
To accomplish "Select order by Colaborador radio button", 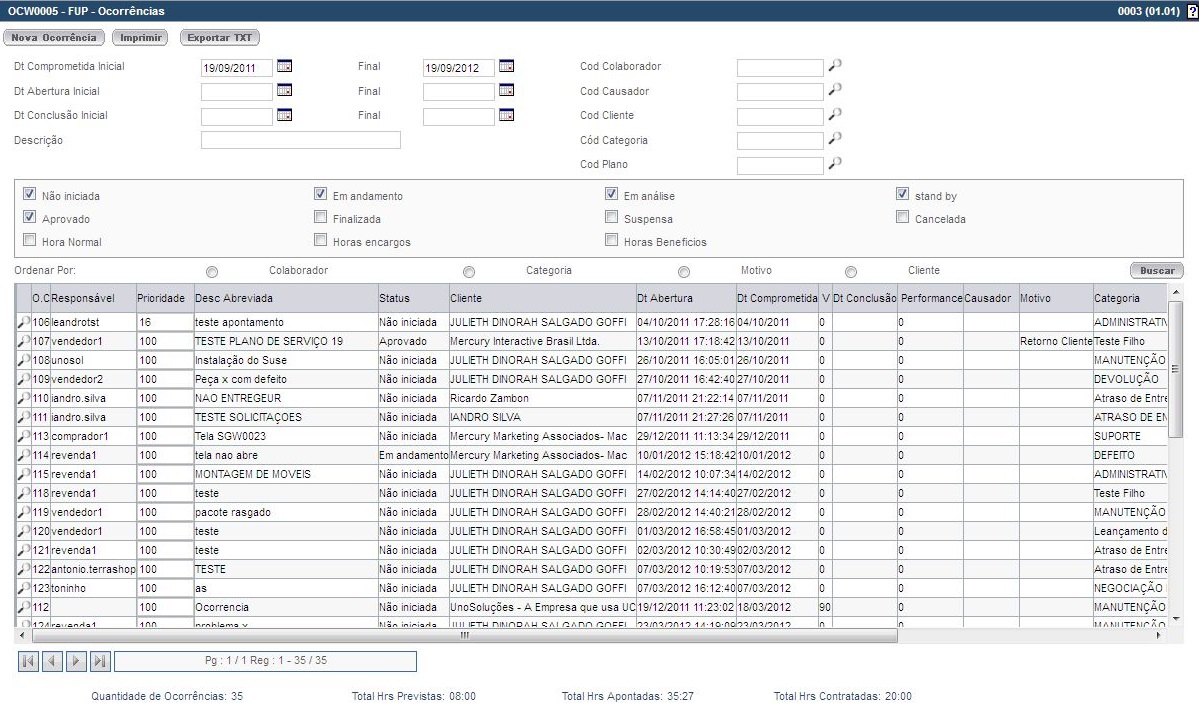I will click(x=211, y=271).
